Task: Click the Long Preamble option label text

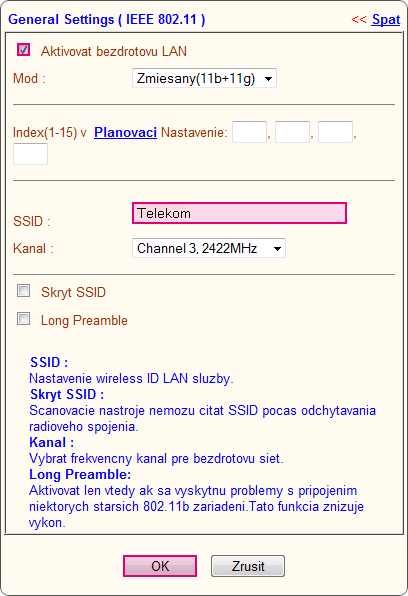Action: click(84, 320)
